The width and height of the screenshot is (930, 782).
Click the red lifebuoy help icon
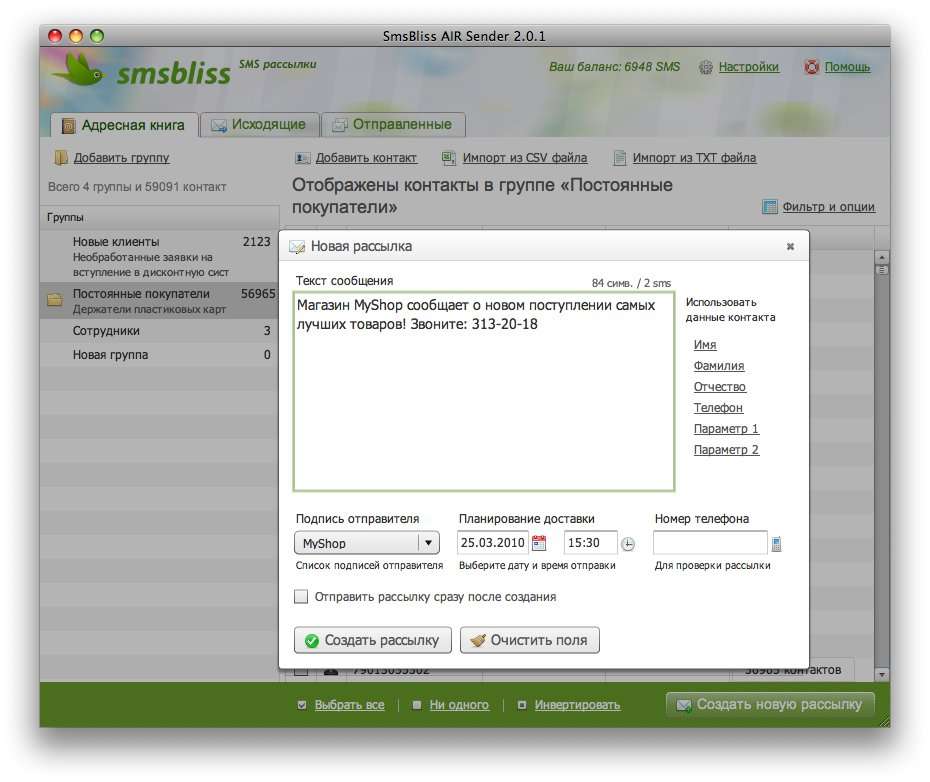click(811, 67)
